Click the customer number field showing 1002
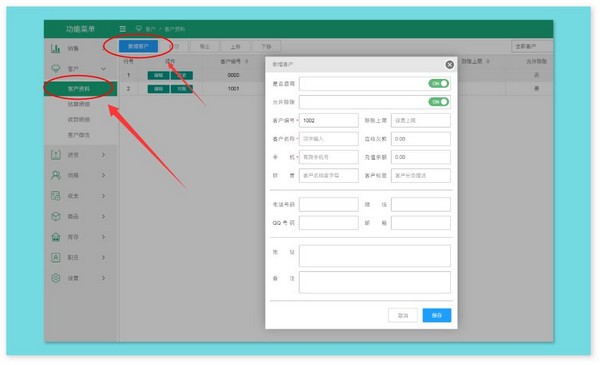The height and width of the screenshot is (365, 600). click(x=328, y=120)
